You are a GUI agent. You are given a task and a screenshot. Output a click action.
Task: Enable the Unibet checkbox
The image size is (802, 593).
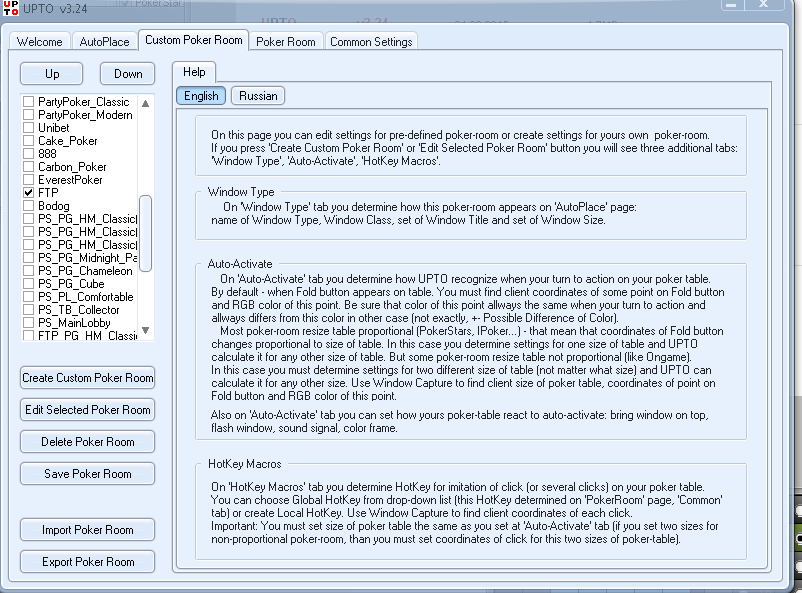pos(29,128)
